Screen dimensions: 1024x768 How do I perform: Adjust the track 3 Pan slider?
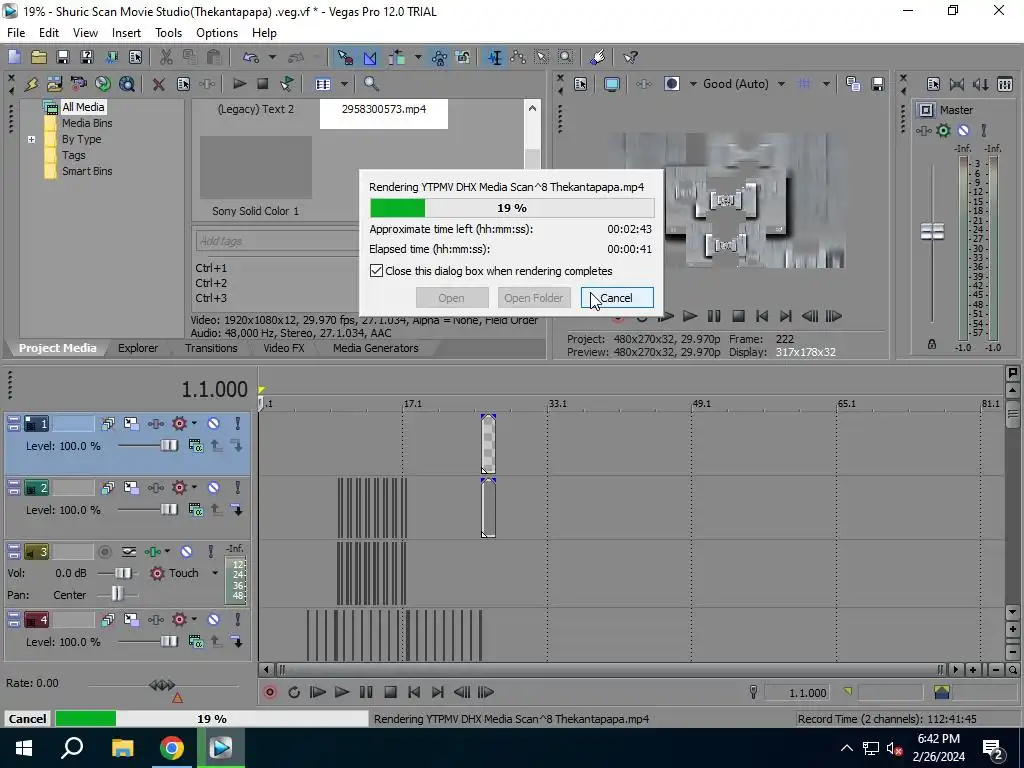117,594
